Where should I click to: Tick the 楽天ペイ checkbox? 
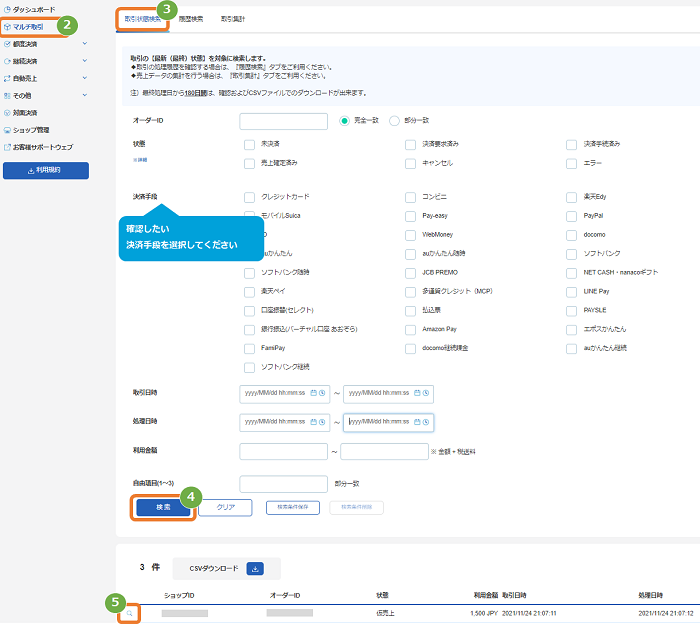250,292
